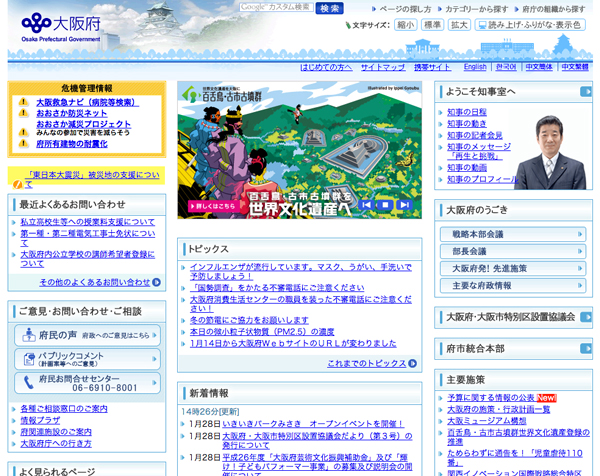This screenshot has width=600, height=476.
Task: Set text size to 縮小
Action: pos(405,25)
